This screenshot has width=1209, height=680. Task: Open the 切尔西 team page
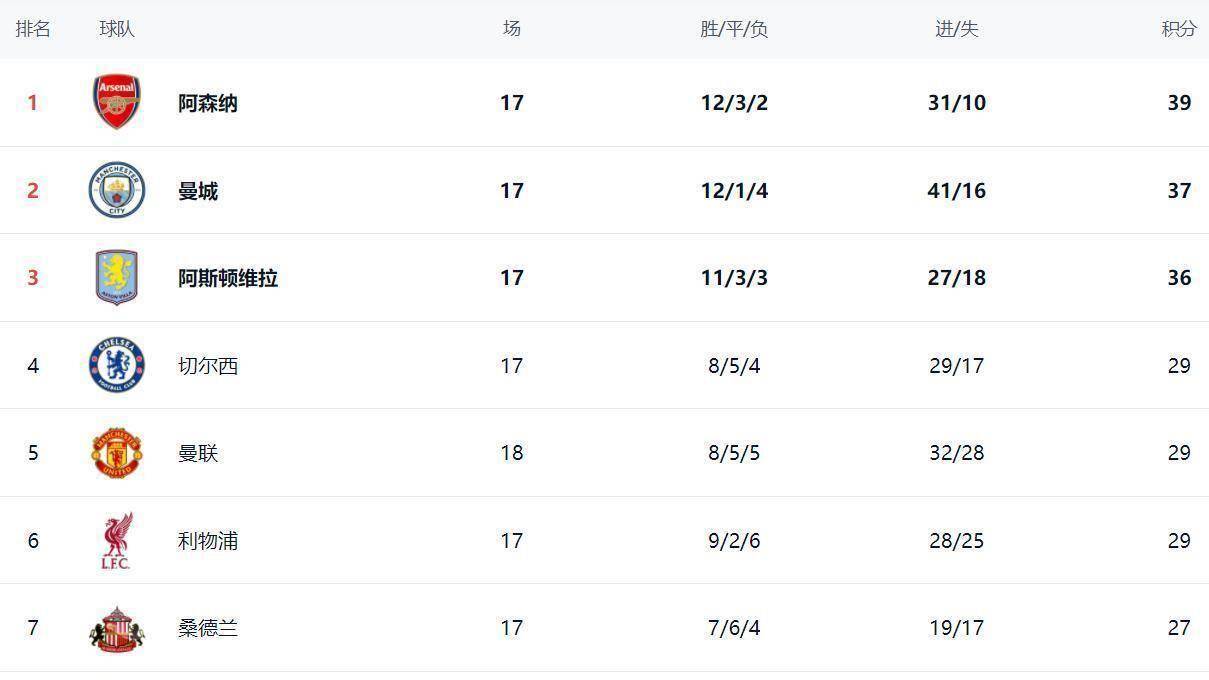[208, 366]
